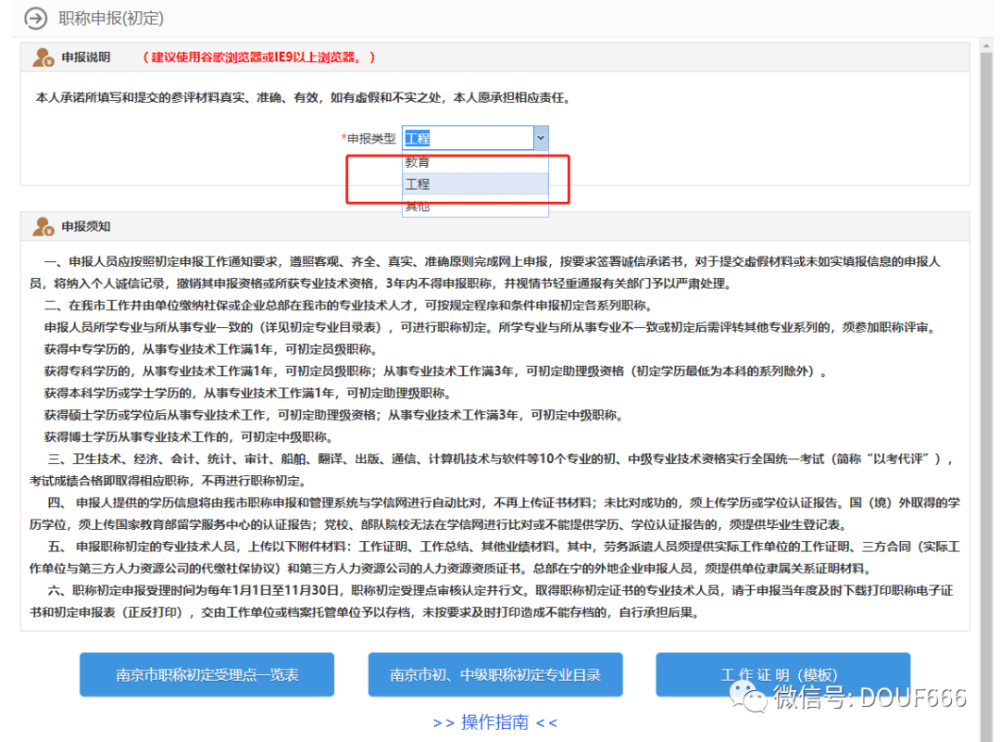Select the highlighted 工程 option in the list

(x=475, y=184)
